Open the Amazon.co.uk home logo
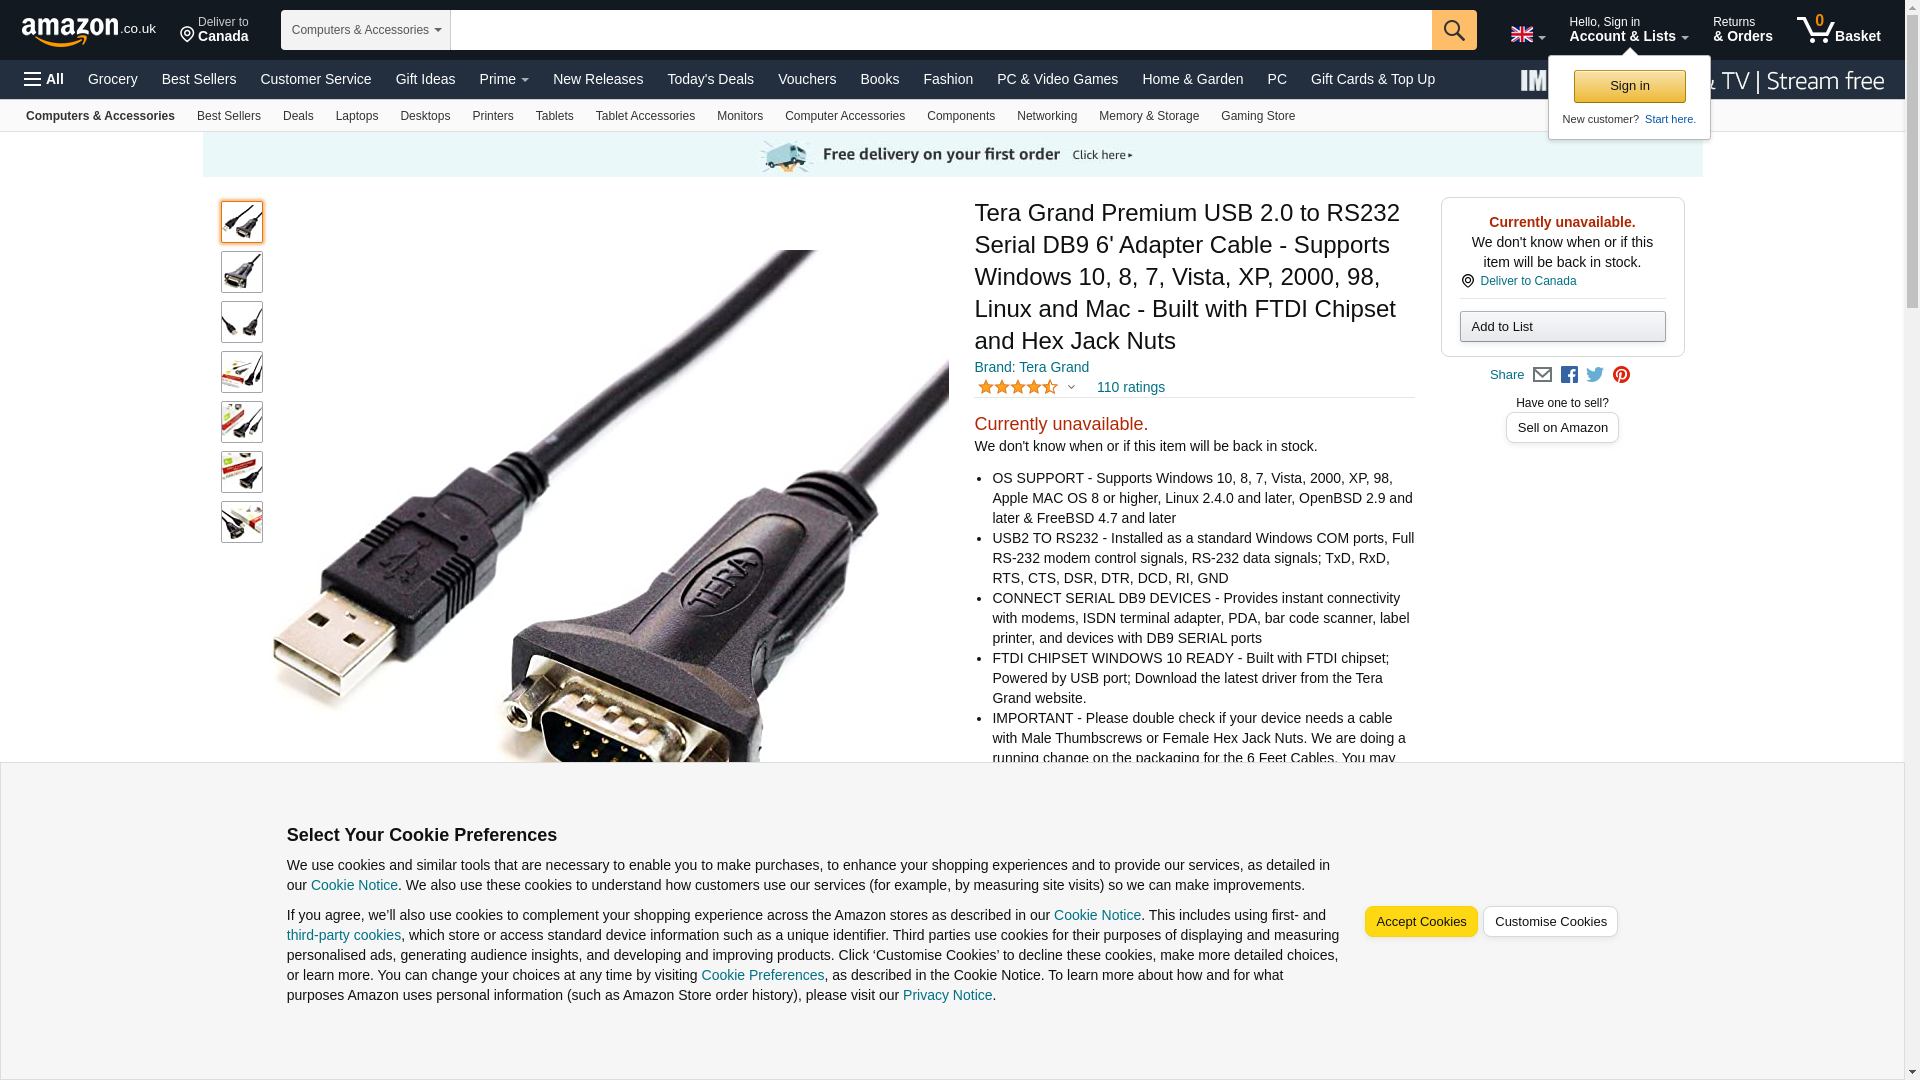This screenshot has width=1920, height=1080. coord(89,30)
